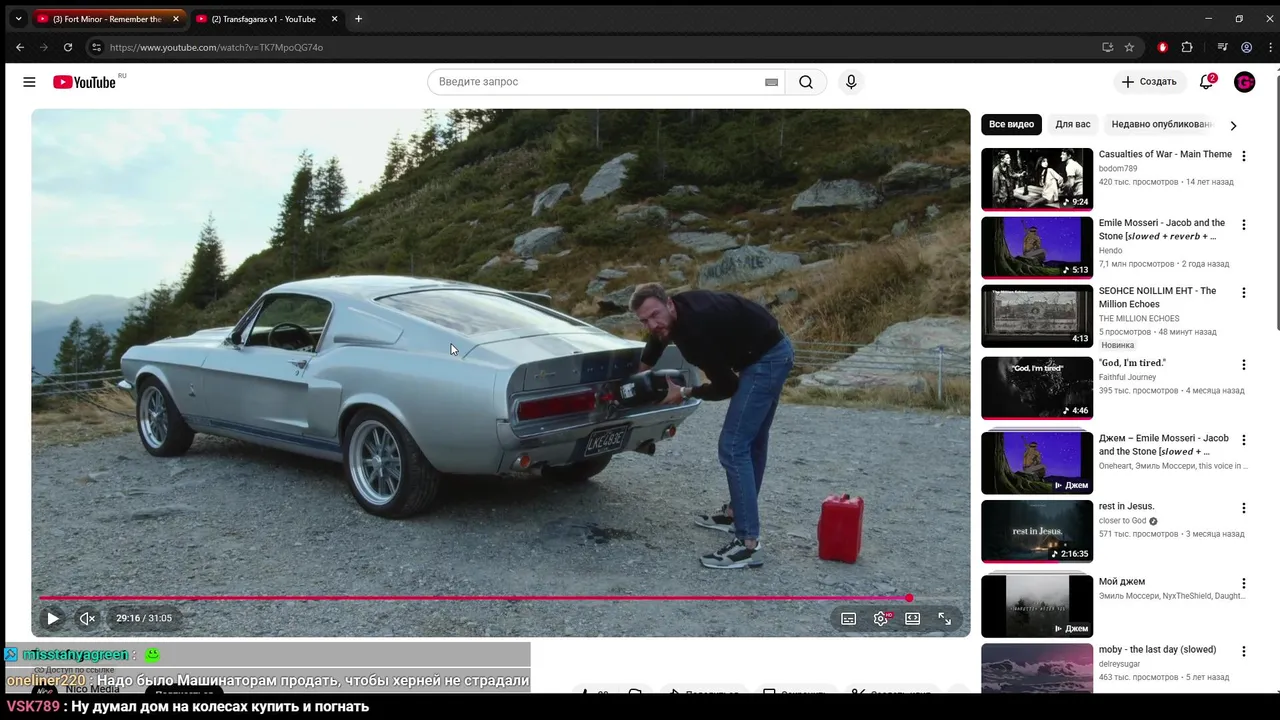Open the YouTube guide hamburger menu
This screenshot has height=720, width=1280.
point(29,82)
